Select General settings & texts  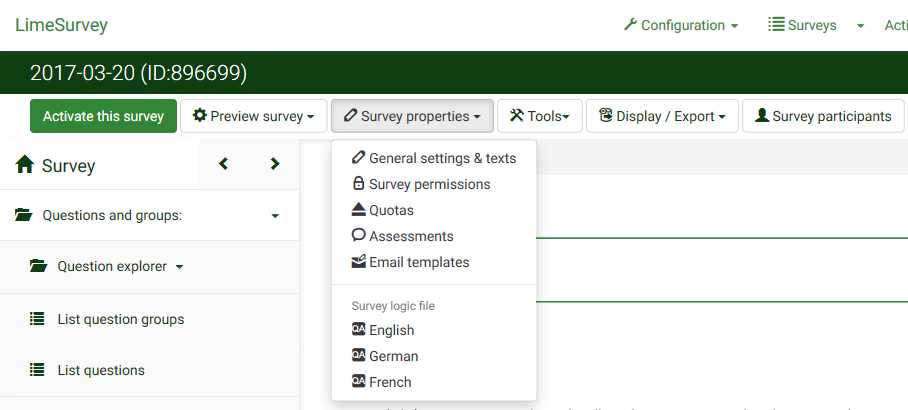[442, 158]
